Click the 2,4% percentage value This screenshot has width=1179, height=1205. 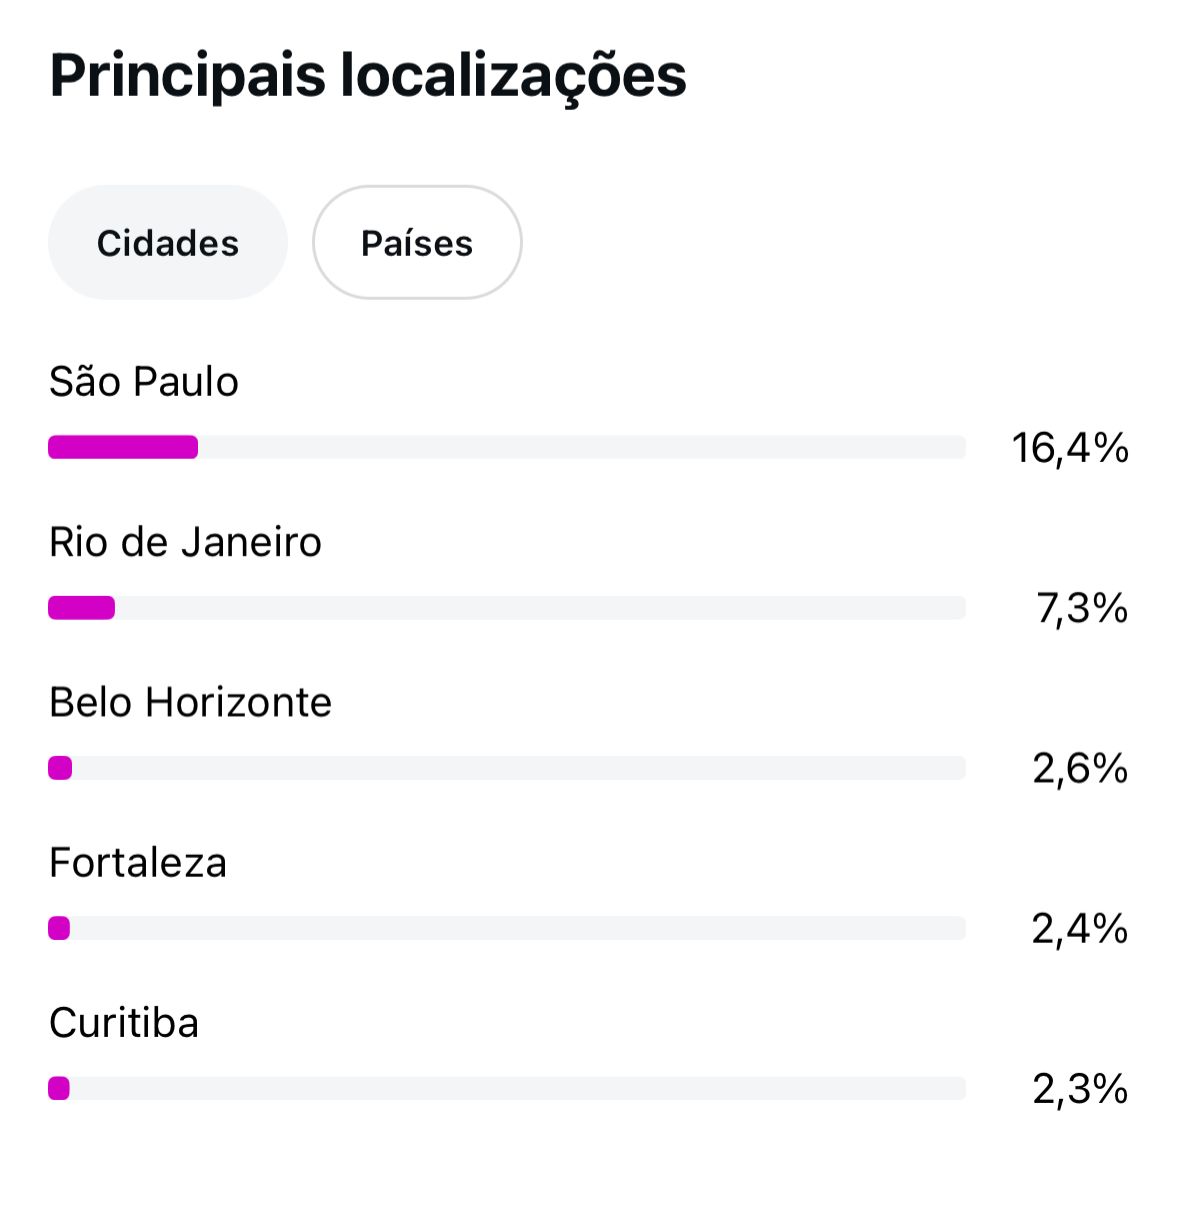pyautogui.click(x=1080, y=929)
